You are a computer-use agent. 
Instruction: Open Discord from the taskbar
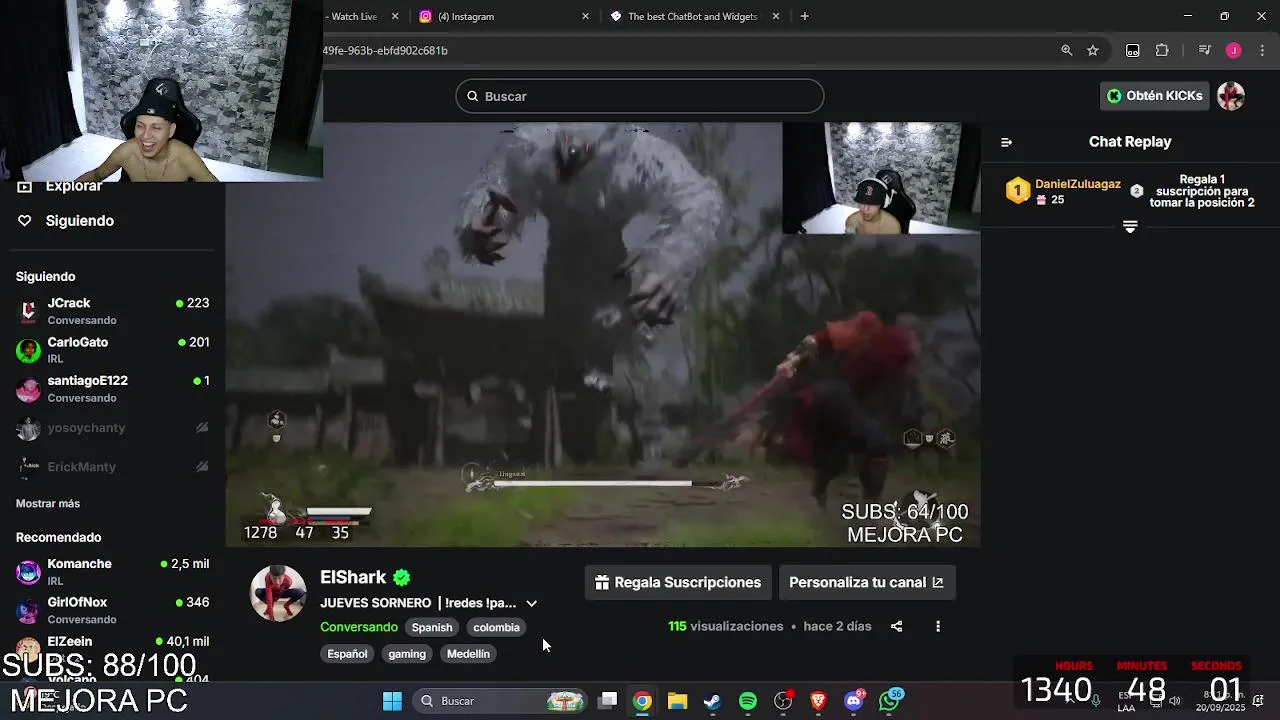[853, 701]
